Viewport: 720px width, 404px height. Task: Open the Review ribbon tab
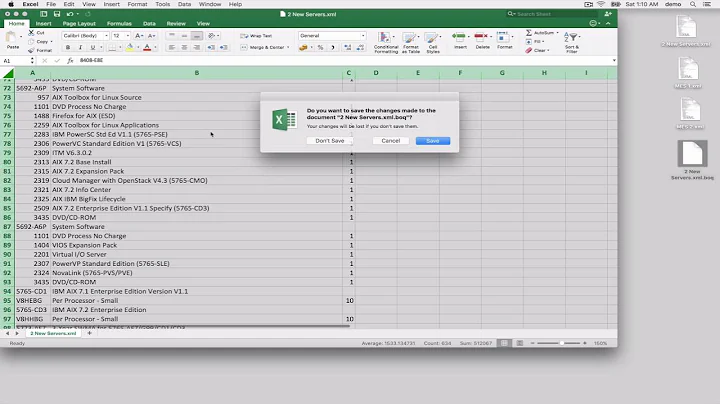click(x=176, y=23)
